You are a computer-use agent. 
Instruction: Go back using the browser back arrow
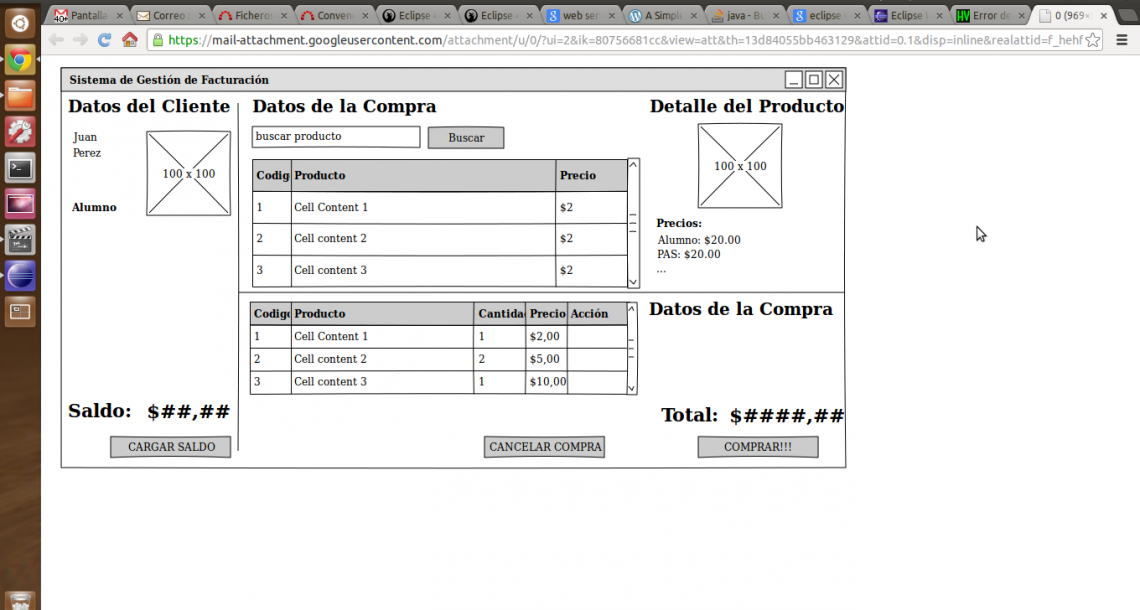[x=55, y=40]
